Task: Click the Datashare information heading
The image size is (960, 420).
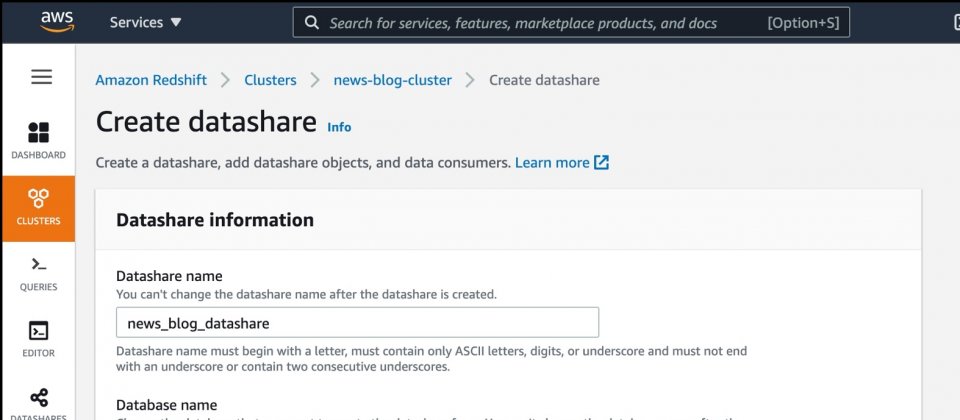Action: pyautogui.click(x=215, y=220)
